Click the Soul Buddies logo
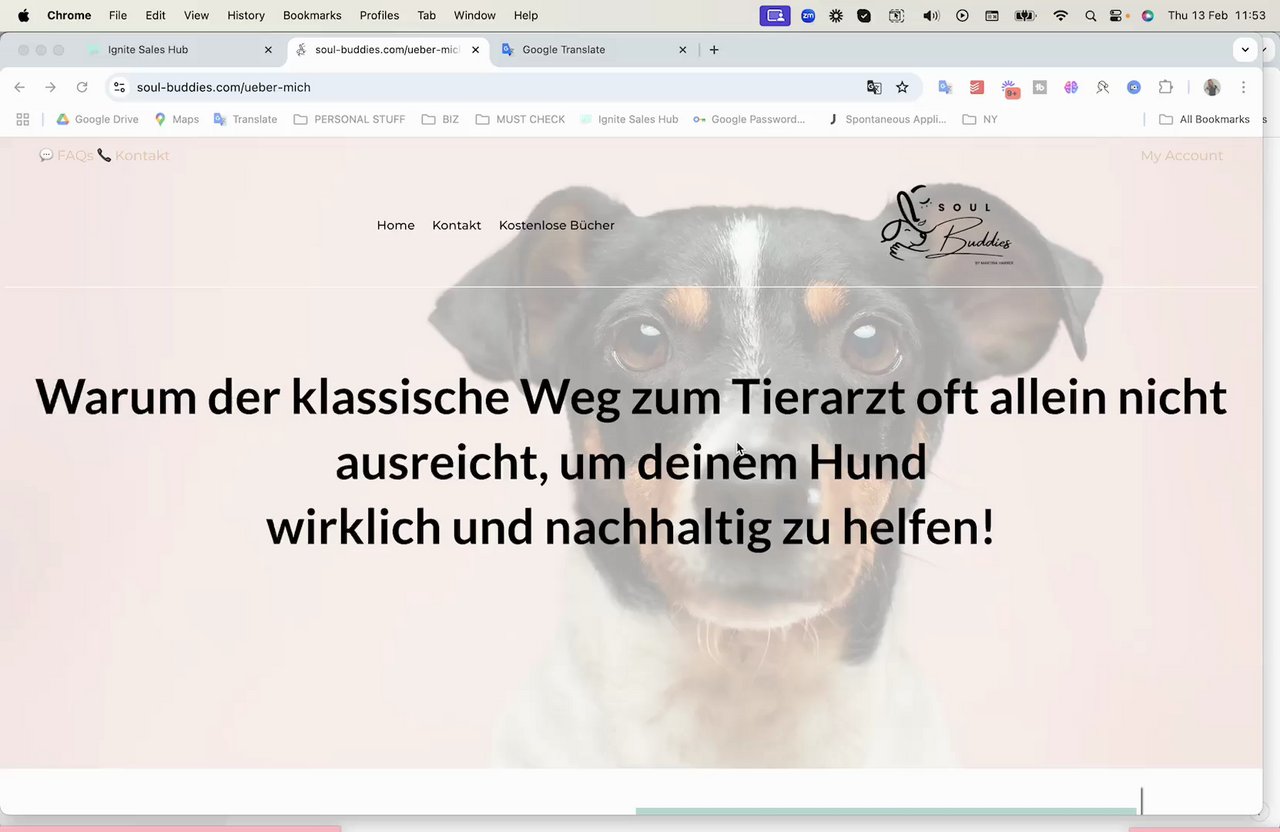This screenshot has width=1280, height=832. (946, 225)
